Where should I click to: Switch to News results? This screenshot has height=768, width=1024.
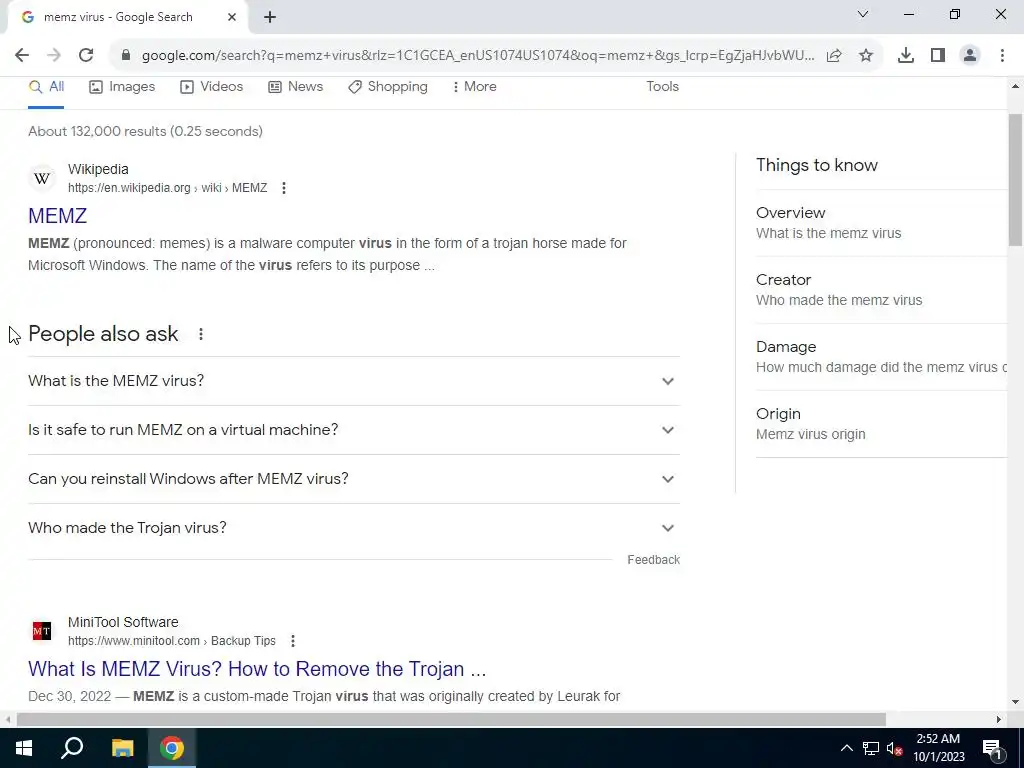pyautogui.click(x=296, y=87)
